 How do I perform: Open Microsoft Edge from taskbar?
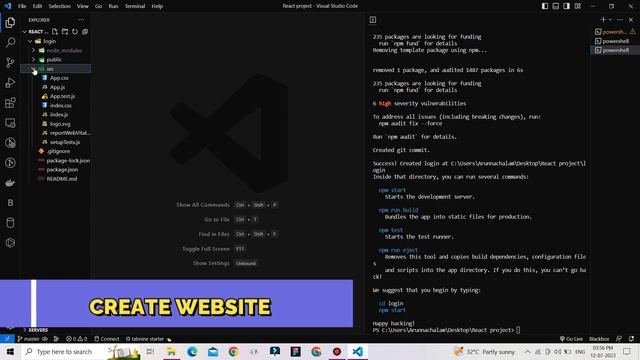tap(192, 351)
